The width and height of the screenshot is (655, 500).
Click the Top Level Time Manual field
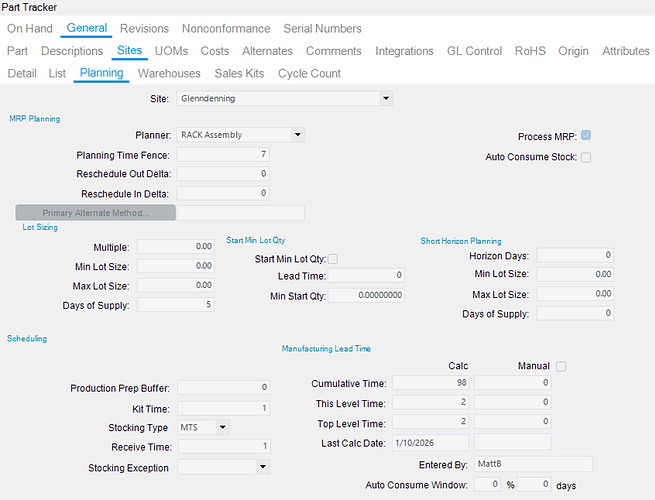point(513,421)
